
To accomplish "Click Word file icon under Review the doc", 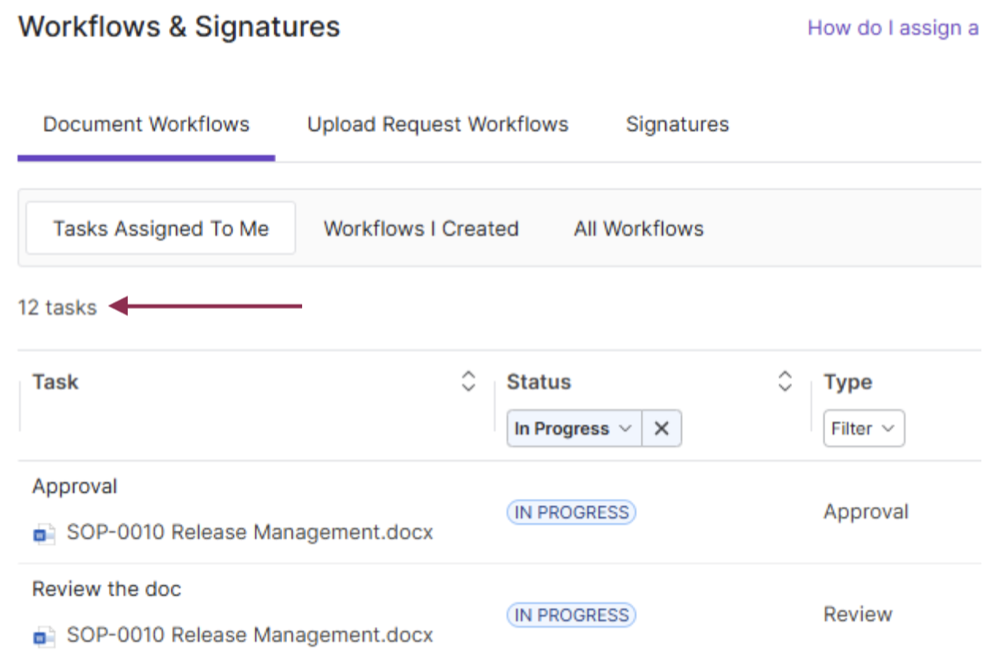I will pos(44,636).
